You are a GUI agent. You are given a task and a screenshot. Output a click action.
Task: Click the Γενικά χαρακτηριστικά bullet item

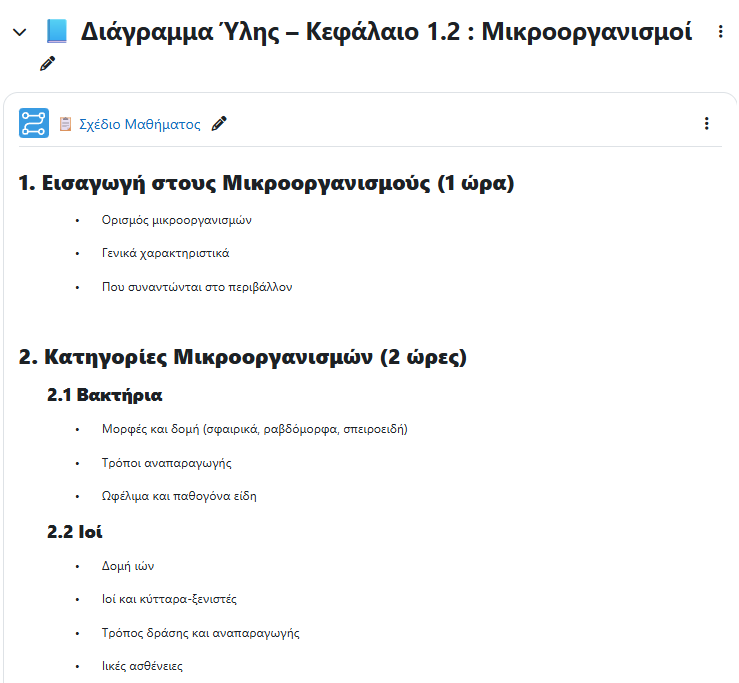[165, 253]
